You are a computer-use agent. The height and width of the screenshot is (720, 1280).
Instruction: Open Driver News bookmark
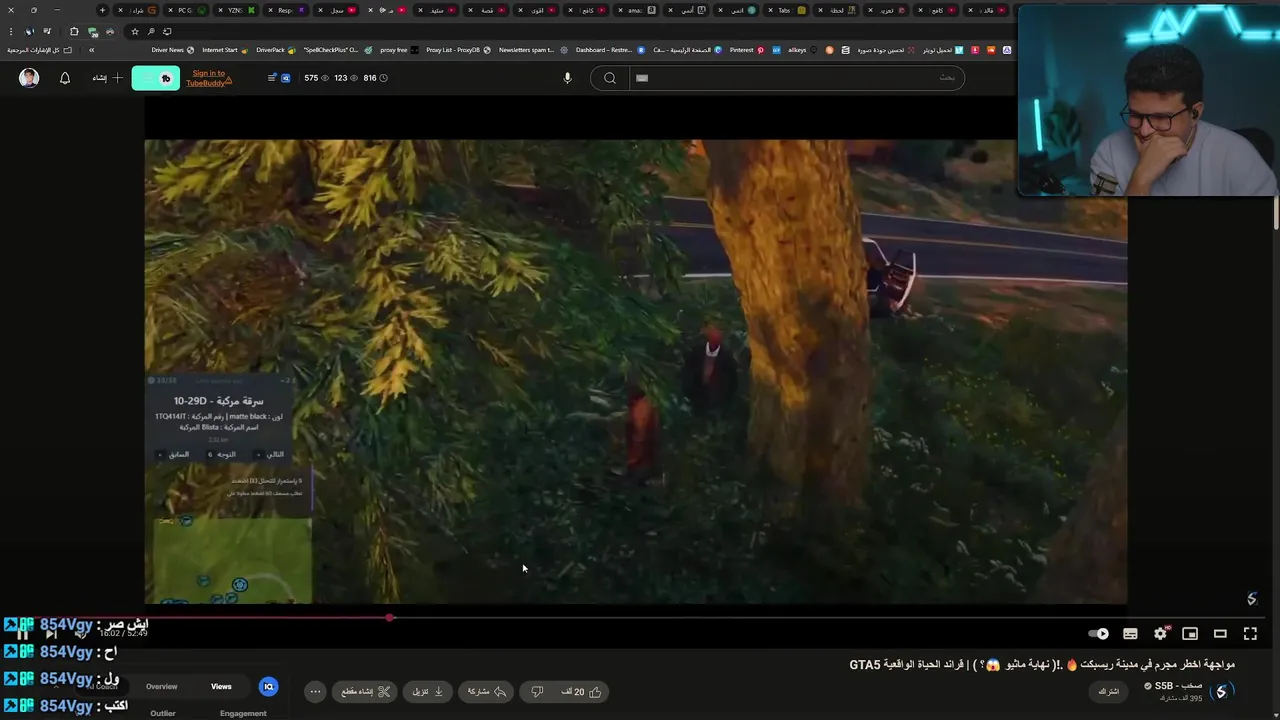pos(172,50)
